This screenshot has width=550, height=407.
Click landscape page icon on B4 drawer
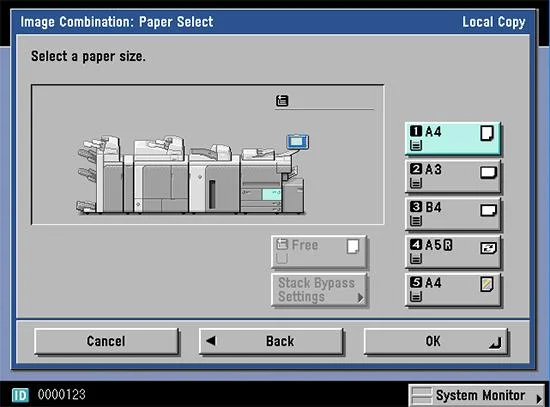[x=488, y=211]
